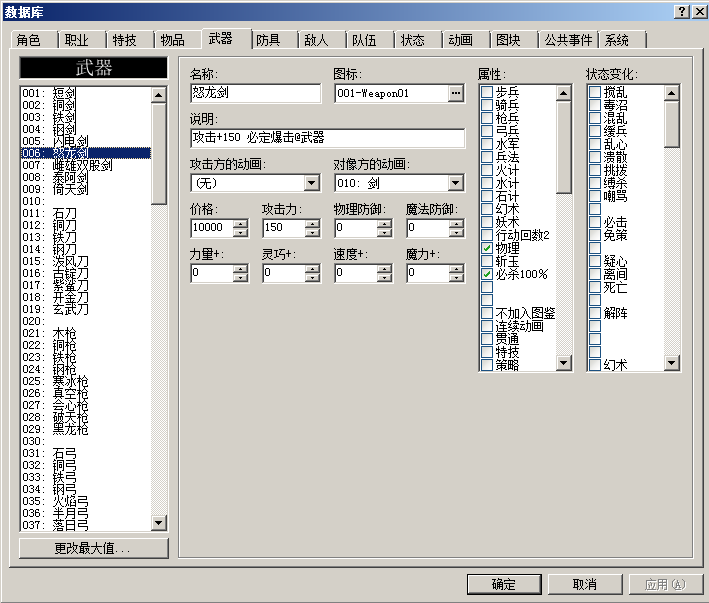
Task: Toggle 混乱 state change checkbox
Action: click(x=595, y=118)
